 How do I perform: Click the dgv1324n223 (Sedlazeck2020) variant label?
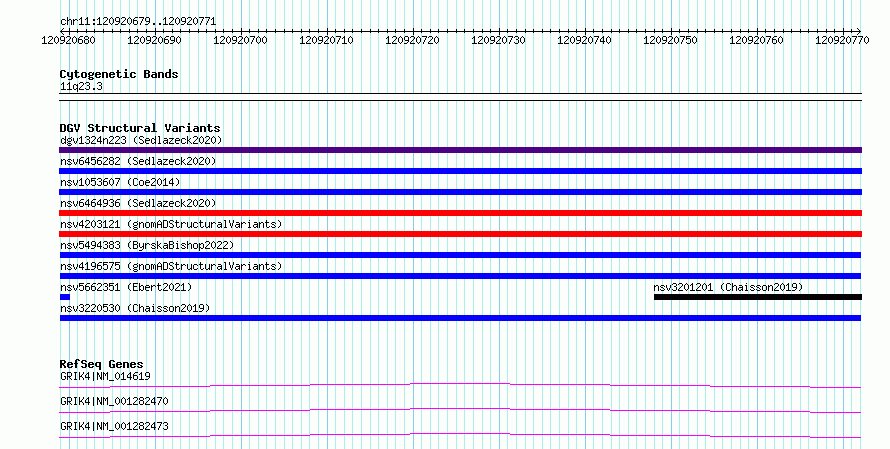point(141,140)
